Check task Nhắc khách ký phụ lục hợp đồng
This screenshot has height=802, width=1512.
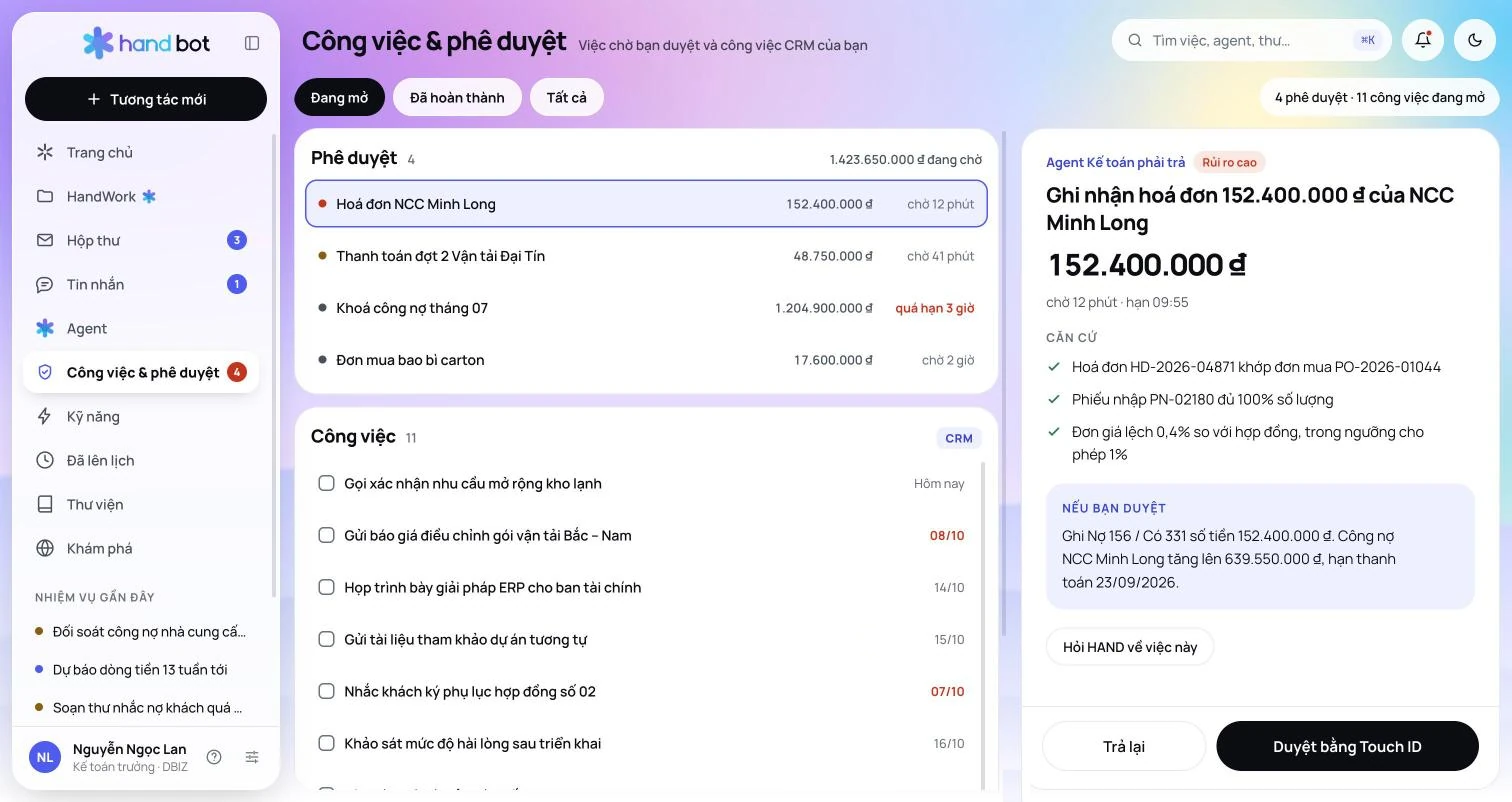click(x=326, y=691)
